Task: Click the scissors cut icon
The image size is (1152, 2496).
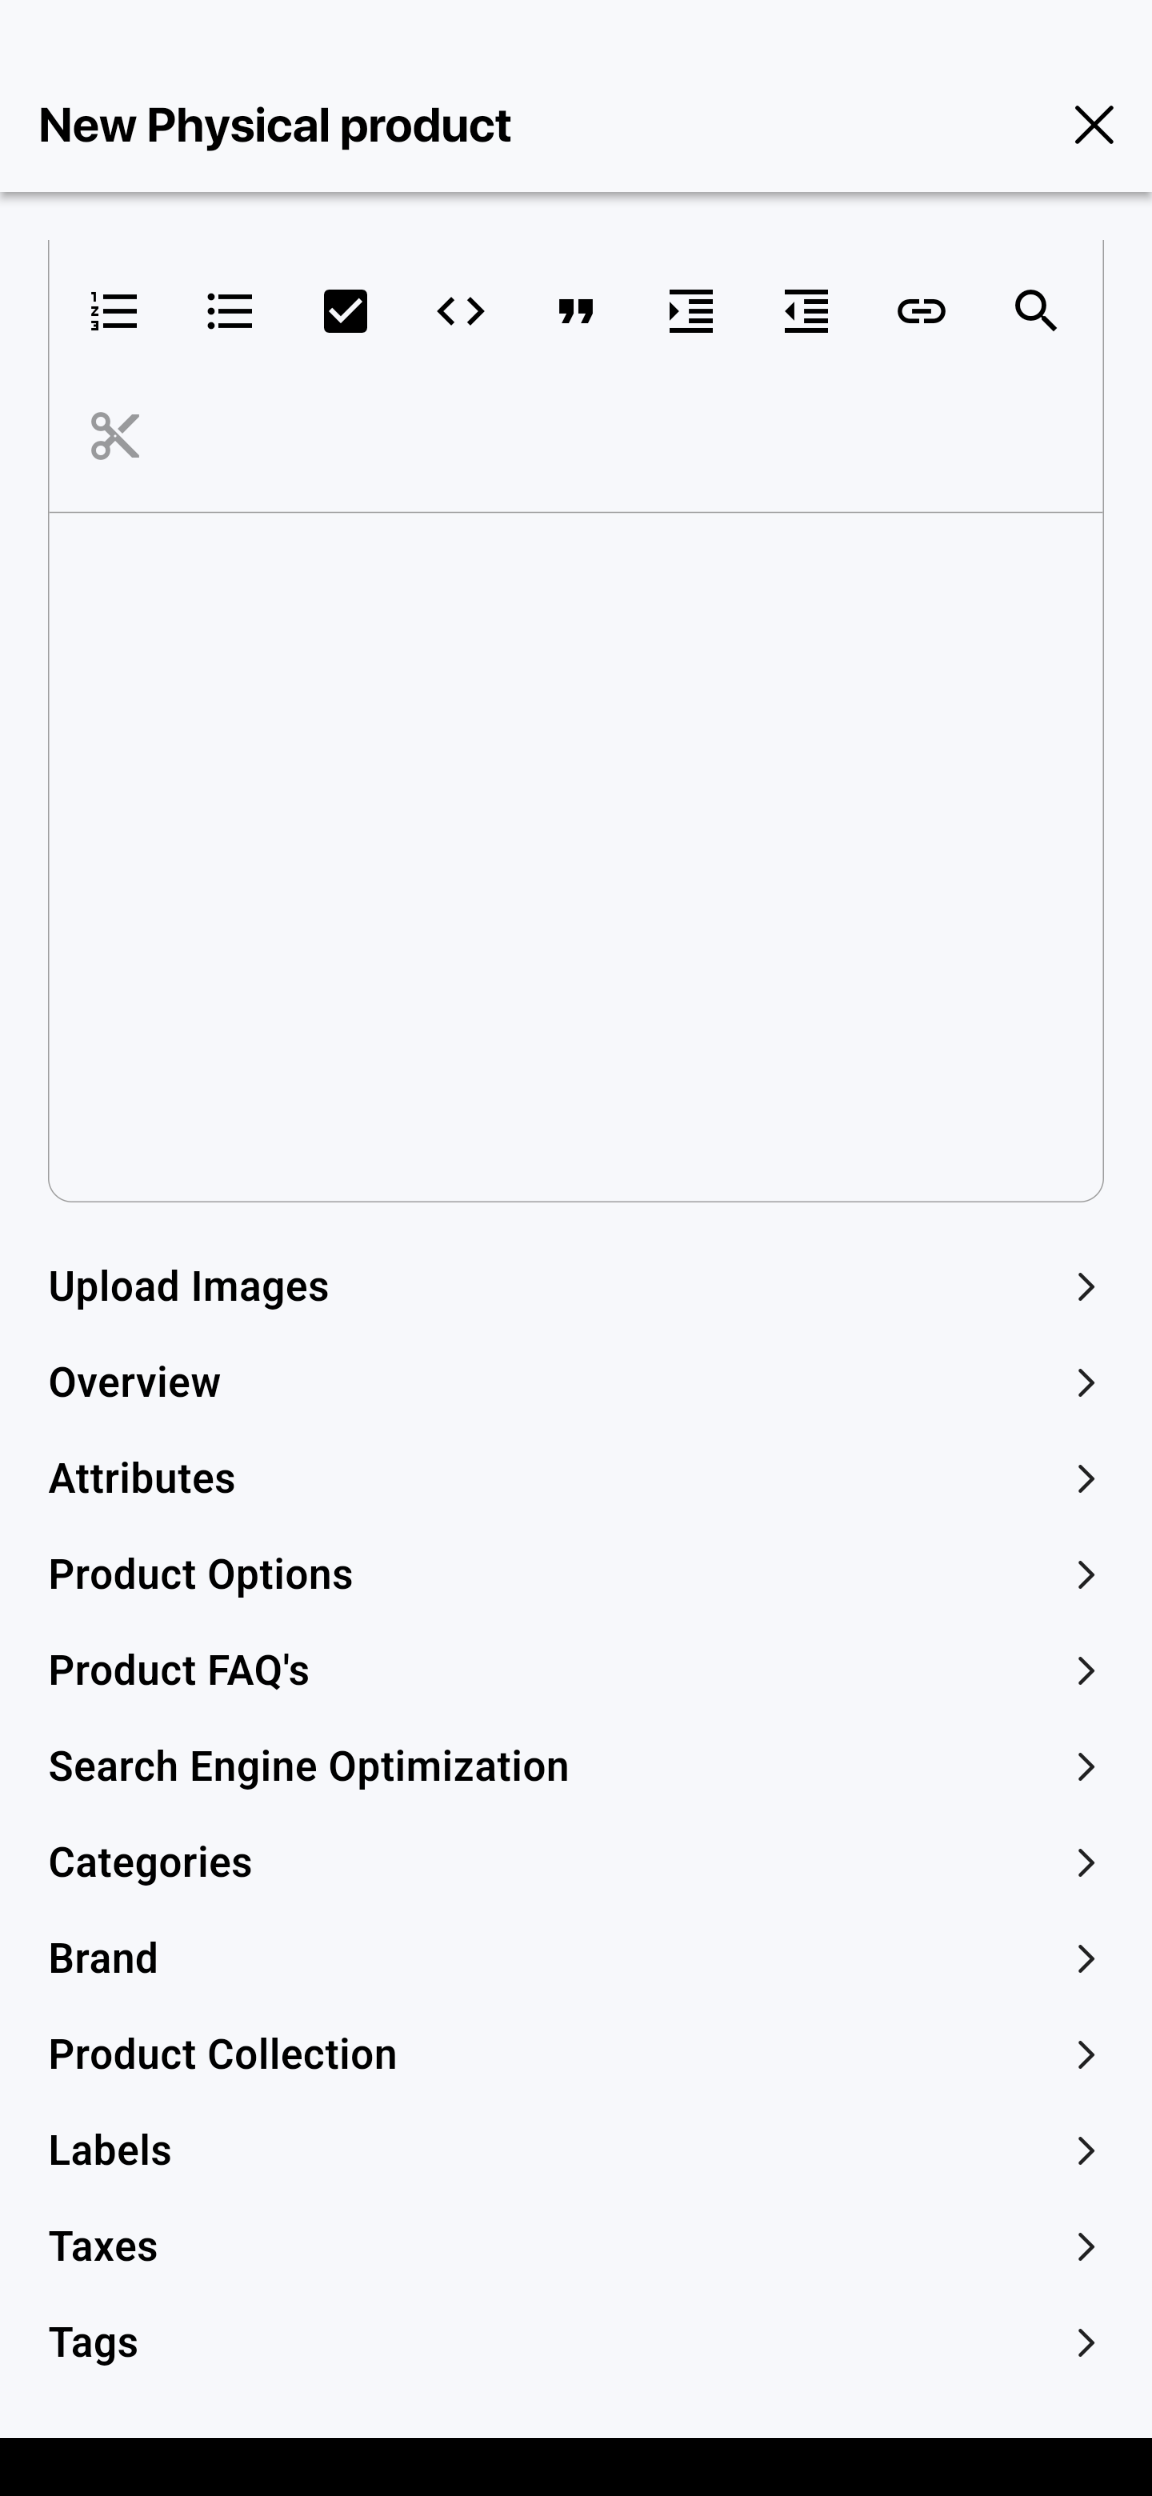Action: click(115, 436)
